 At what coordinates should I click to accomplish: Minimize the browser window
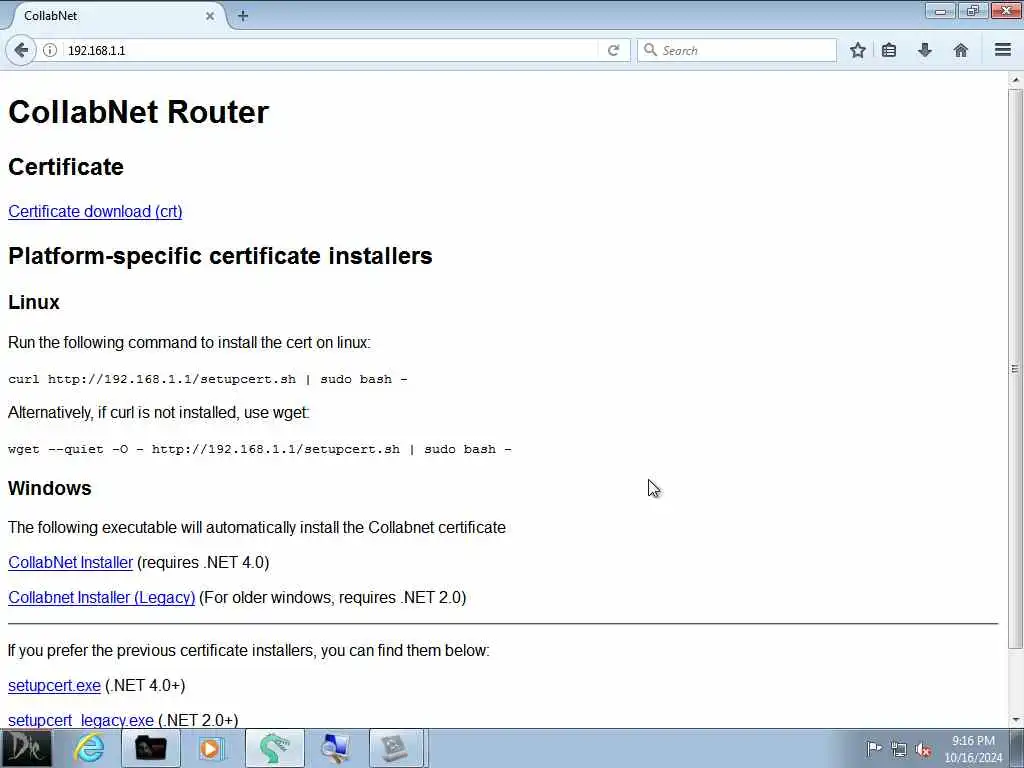coord(940,11)
